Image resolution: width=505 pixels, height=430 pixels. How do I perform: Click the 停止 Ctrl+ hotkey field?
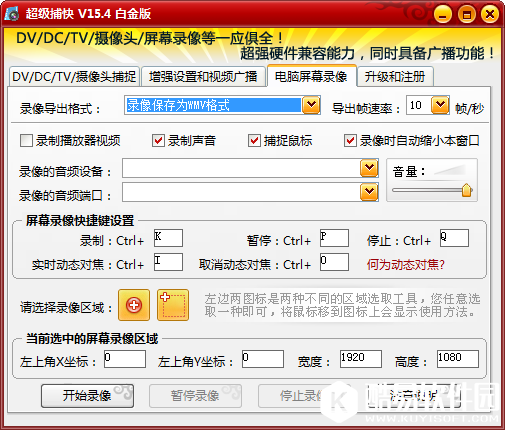tap(454, 238)
